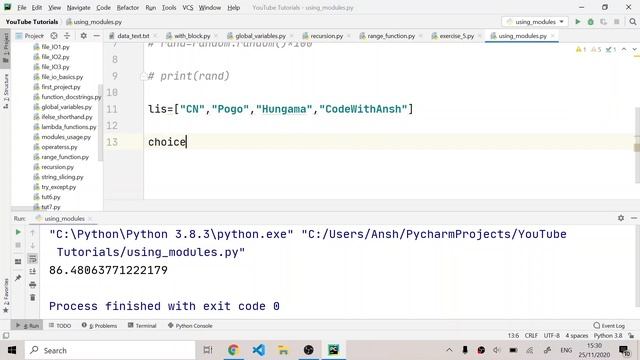The height and width of the screenshot is (360, 640).
Task: Collapse all in the Project panel toolbar
Action: tap(67, 36)
